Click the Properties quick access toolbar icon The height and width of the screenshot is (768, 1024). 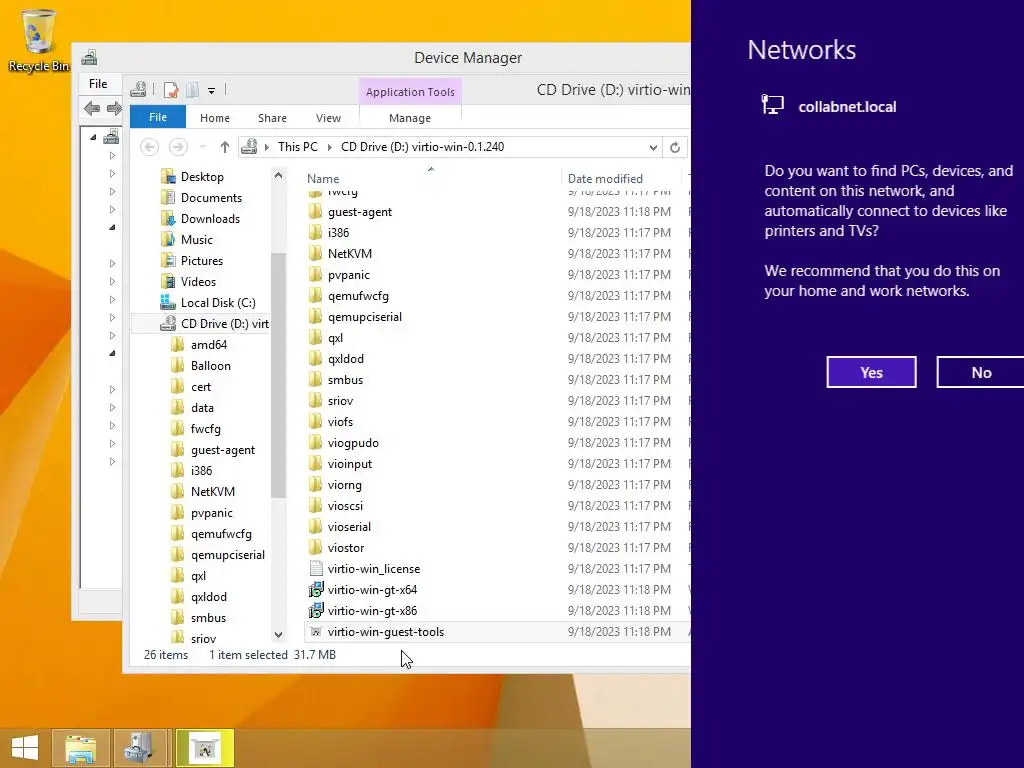point(171,89)
